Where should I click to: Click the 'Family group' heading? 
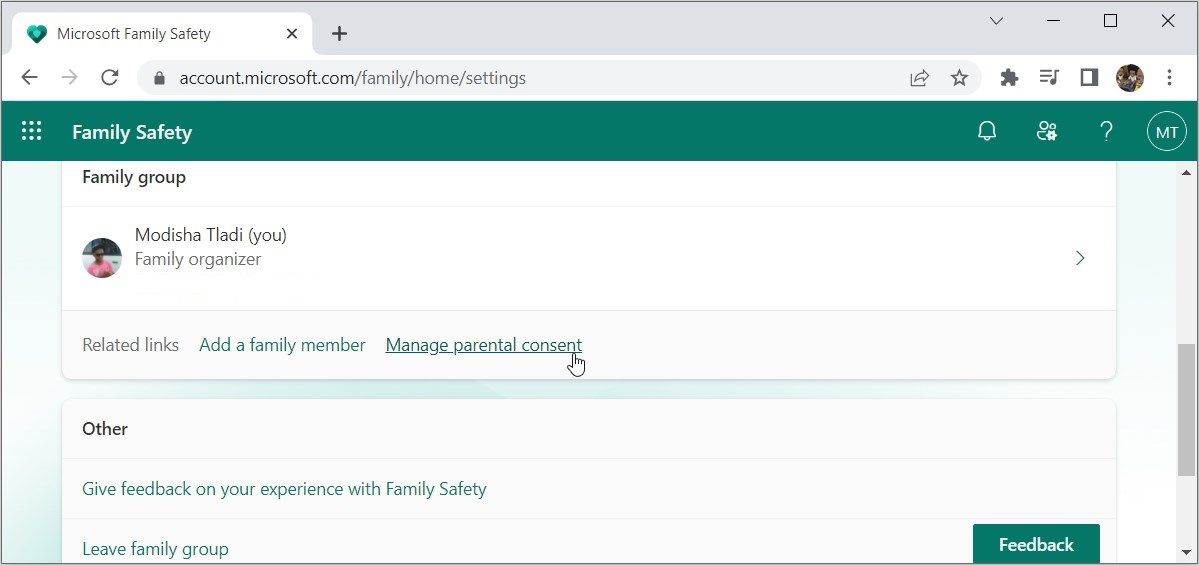pos(134,177)
